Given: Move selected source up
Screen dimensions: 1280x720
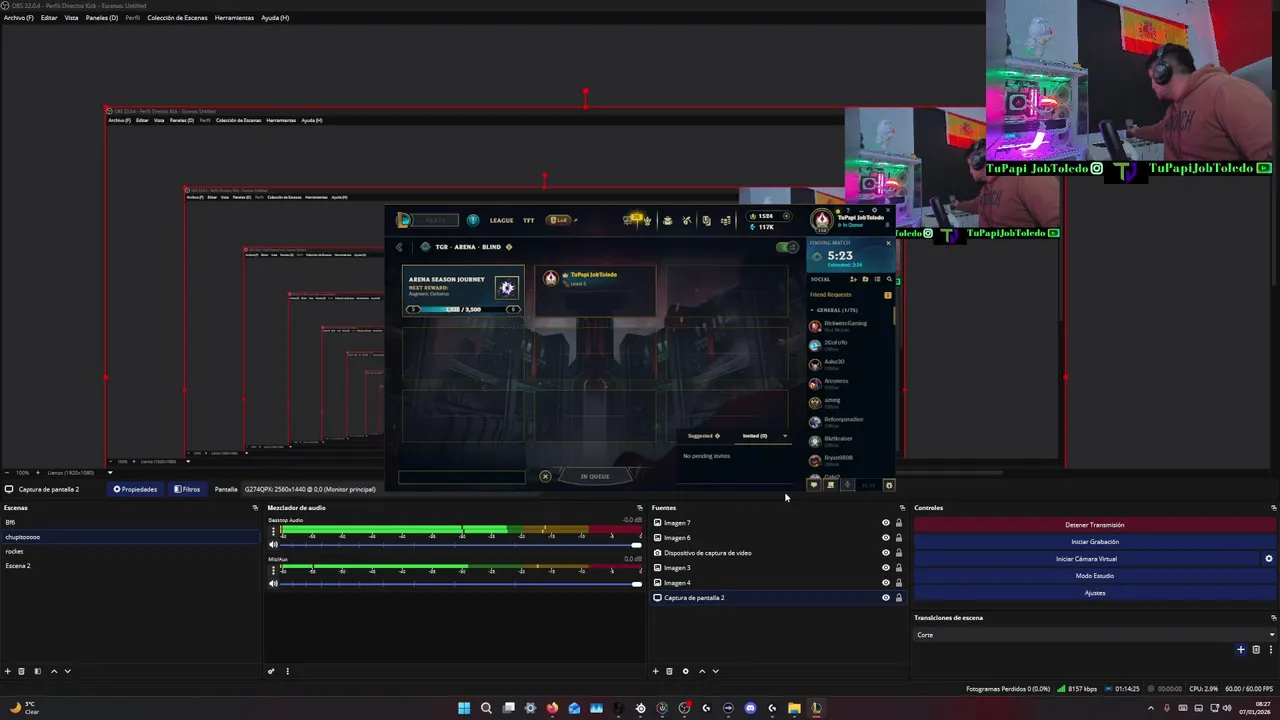Looking at the screenshot, I should [702, 671].
